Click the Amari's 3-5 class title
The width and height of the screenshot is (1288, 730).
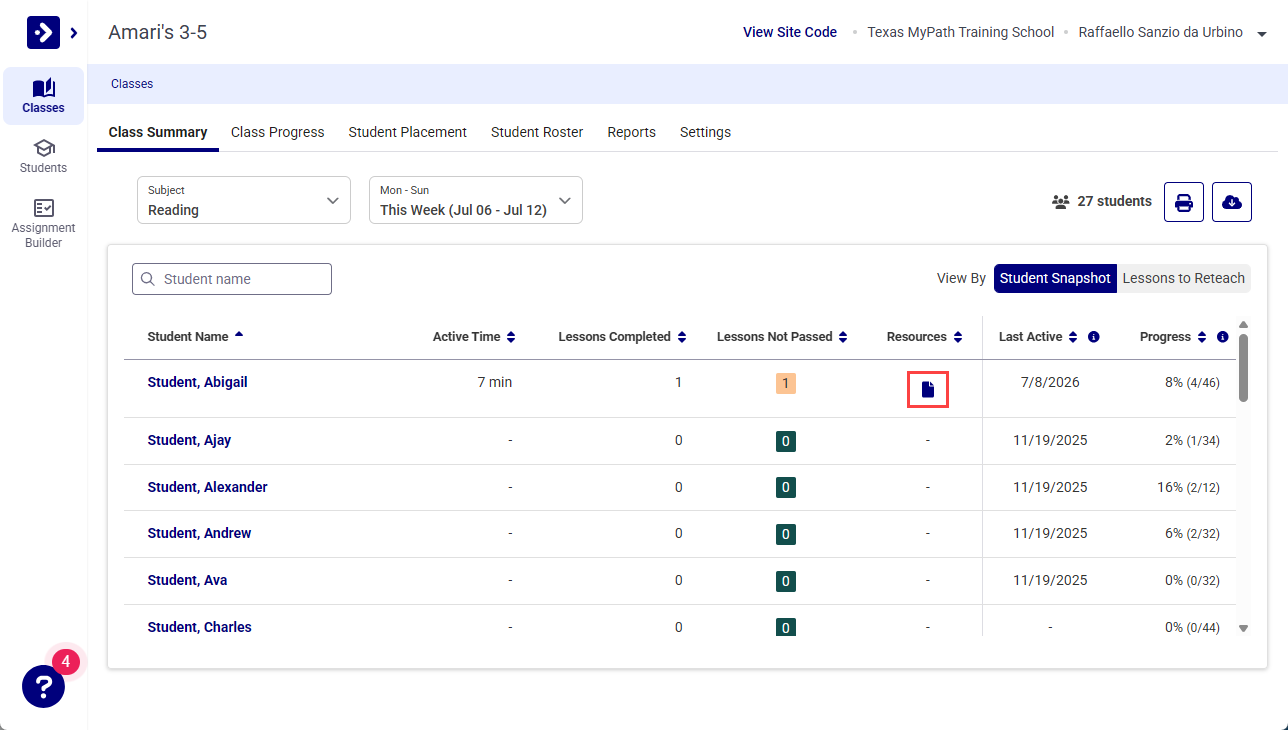pos(158,32)
